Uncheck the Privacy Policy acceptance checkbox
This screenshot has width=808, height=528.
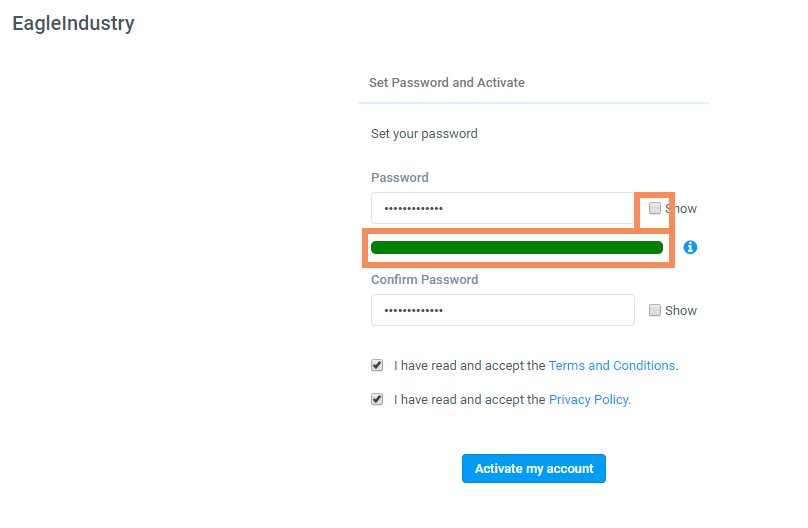tap(377, 399)
